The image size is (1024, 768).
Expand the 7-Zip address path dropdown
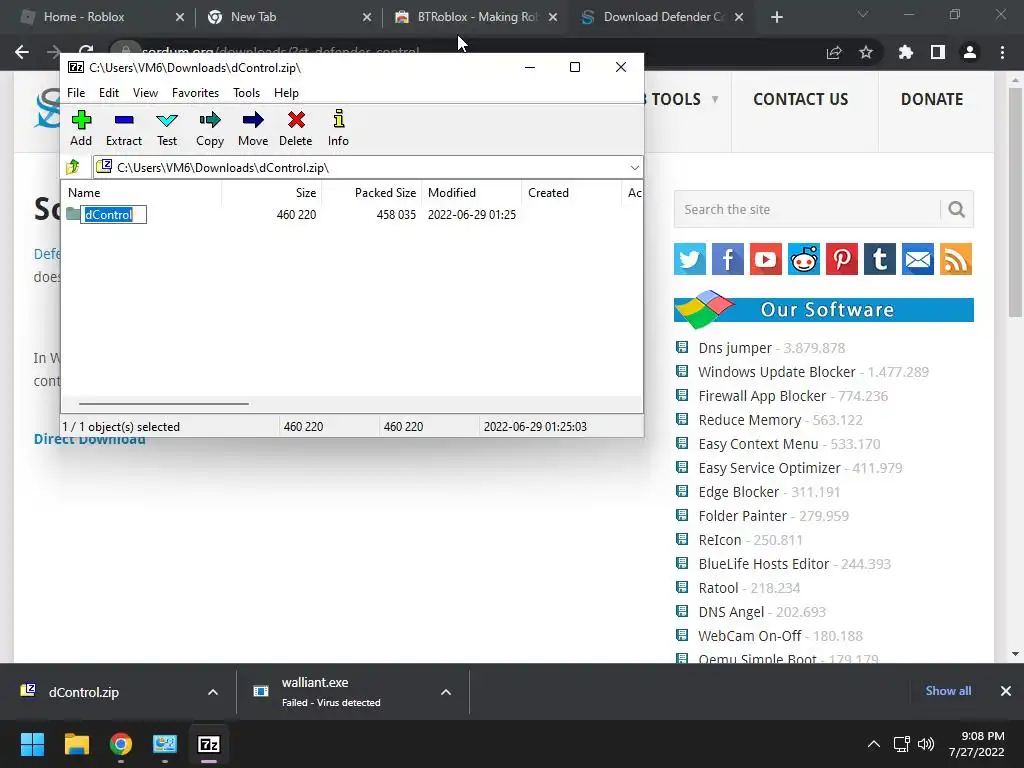coord(634,168)
